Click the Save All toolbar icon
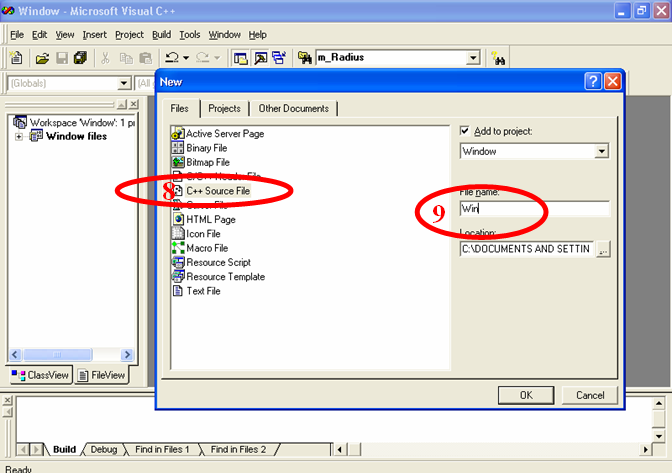This screenshot has height=473, width=672. 80,59
